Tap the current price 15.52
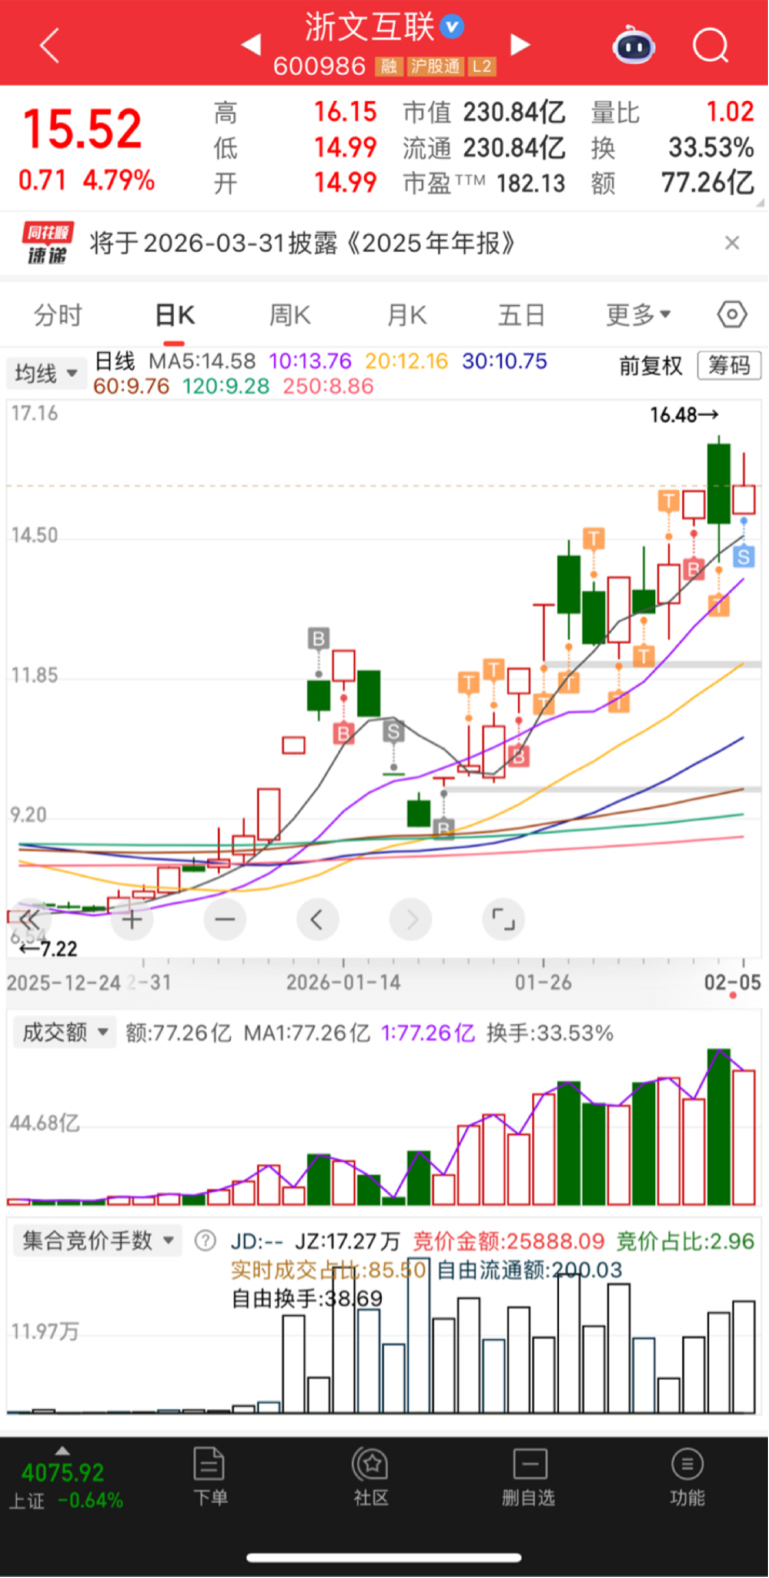This screenshot has width=769, height=1578. click(82, 130)
